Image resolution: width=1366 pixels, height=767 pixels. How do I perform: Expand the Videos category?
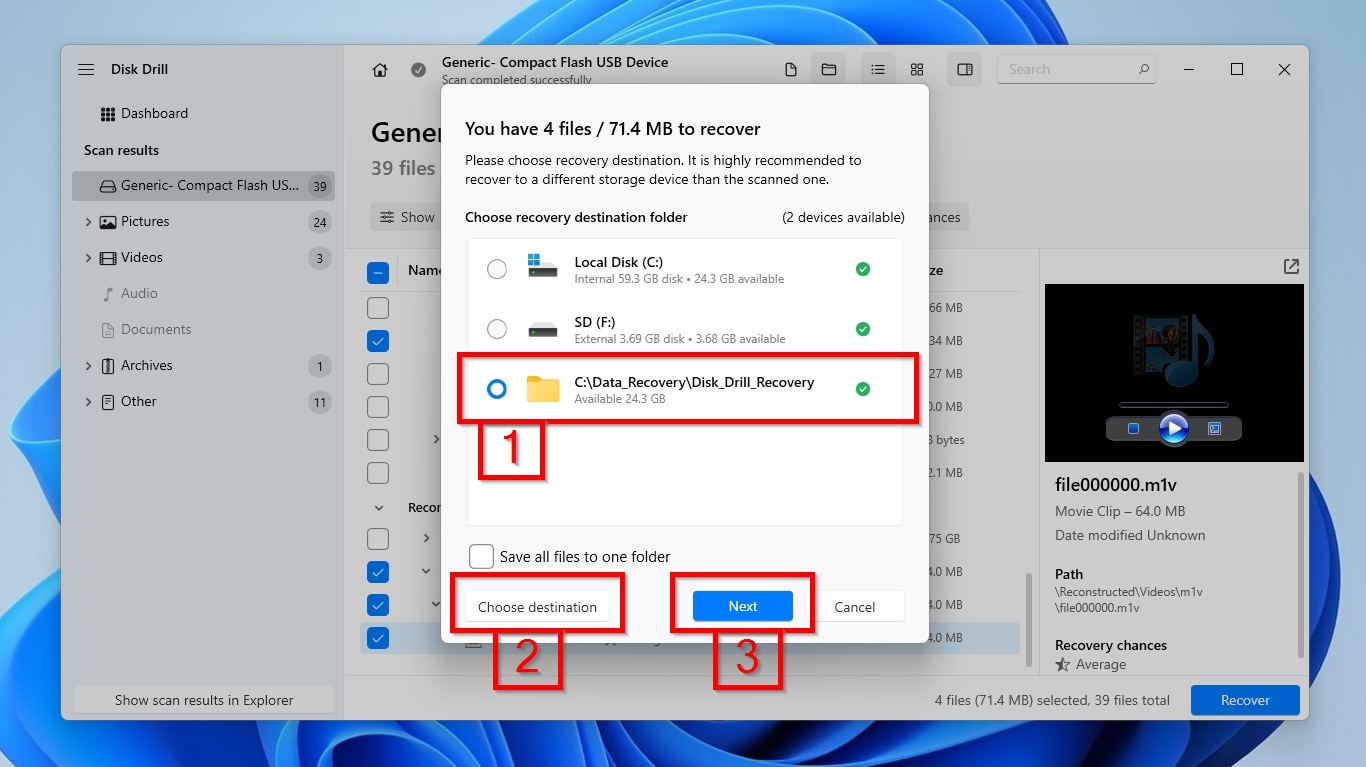[x=88, y=258]
